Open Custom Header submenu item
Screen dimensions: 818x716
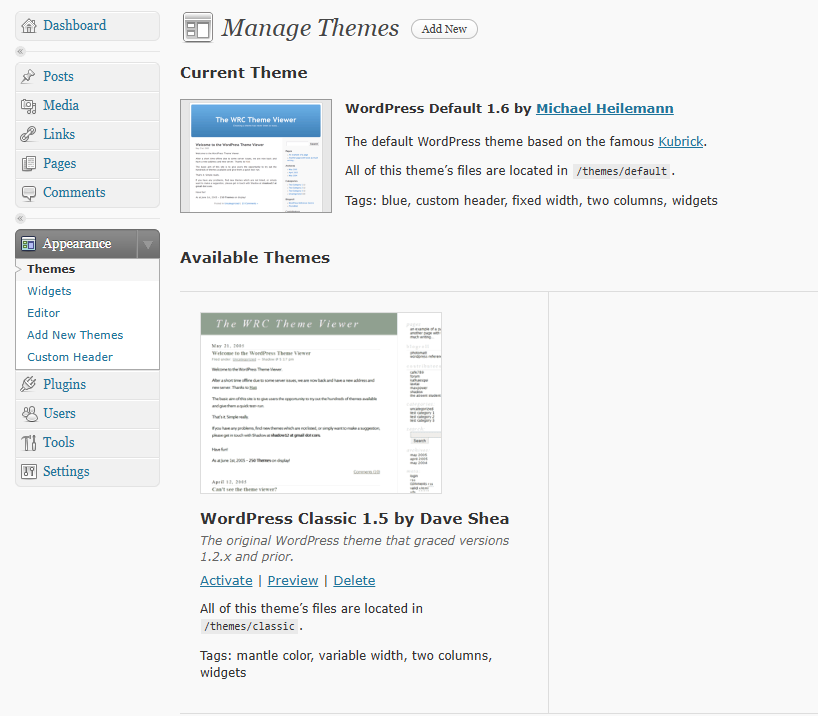click(x=70, y=357)
